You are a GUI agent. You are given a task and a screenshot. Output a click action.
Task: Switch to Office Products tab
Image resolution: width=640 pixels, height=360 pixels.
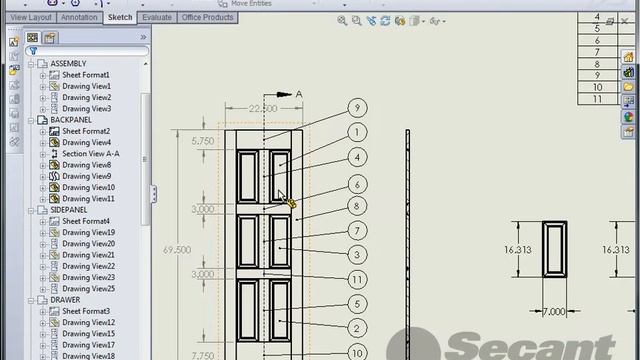[x=207, y=18]
